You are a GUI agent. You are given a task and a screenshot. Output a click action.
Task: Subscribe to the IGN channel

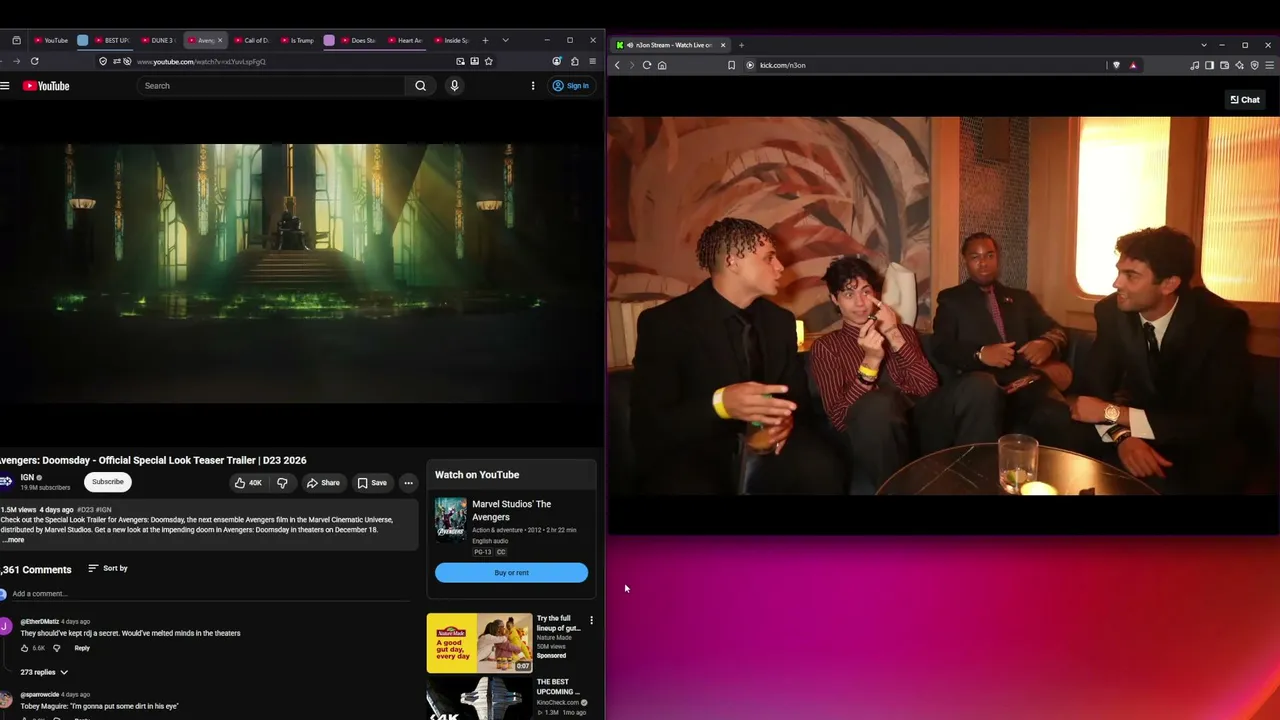tap(108, 482)
